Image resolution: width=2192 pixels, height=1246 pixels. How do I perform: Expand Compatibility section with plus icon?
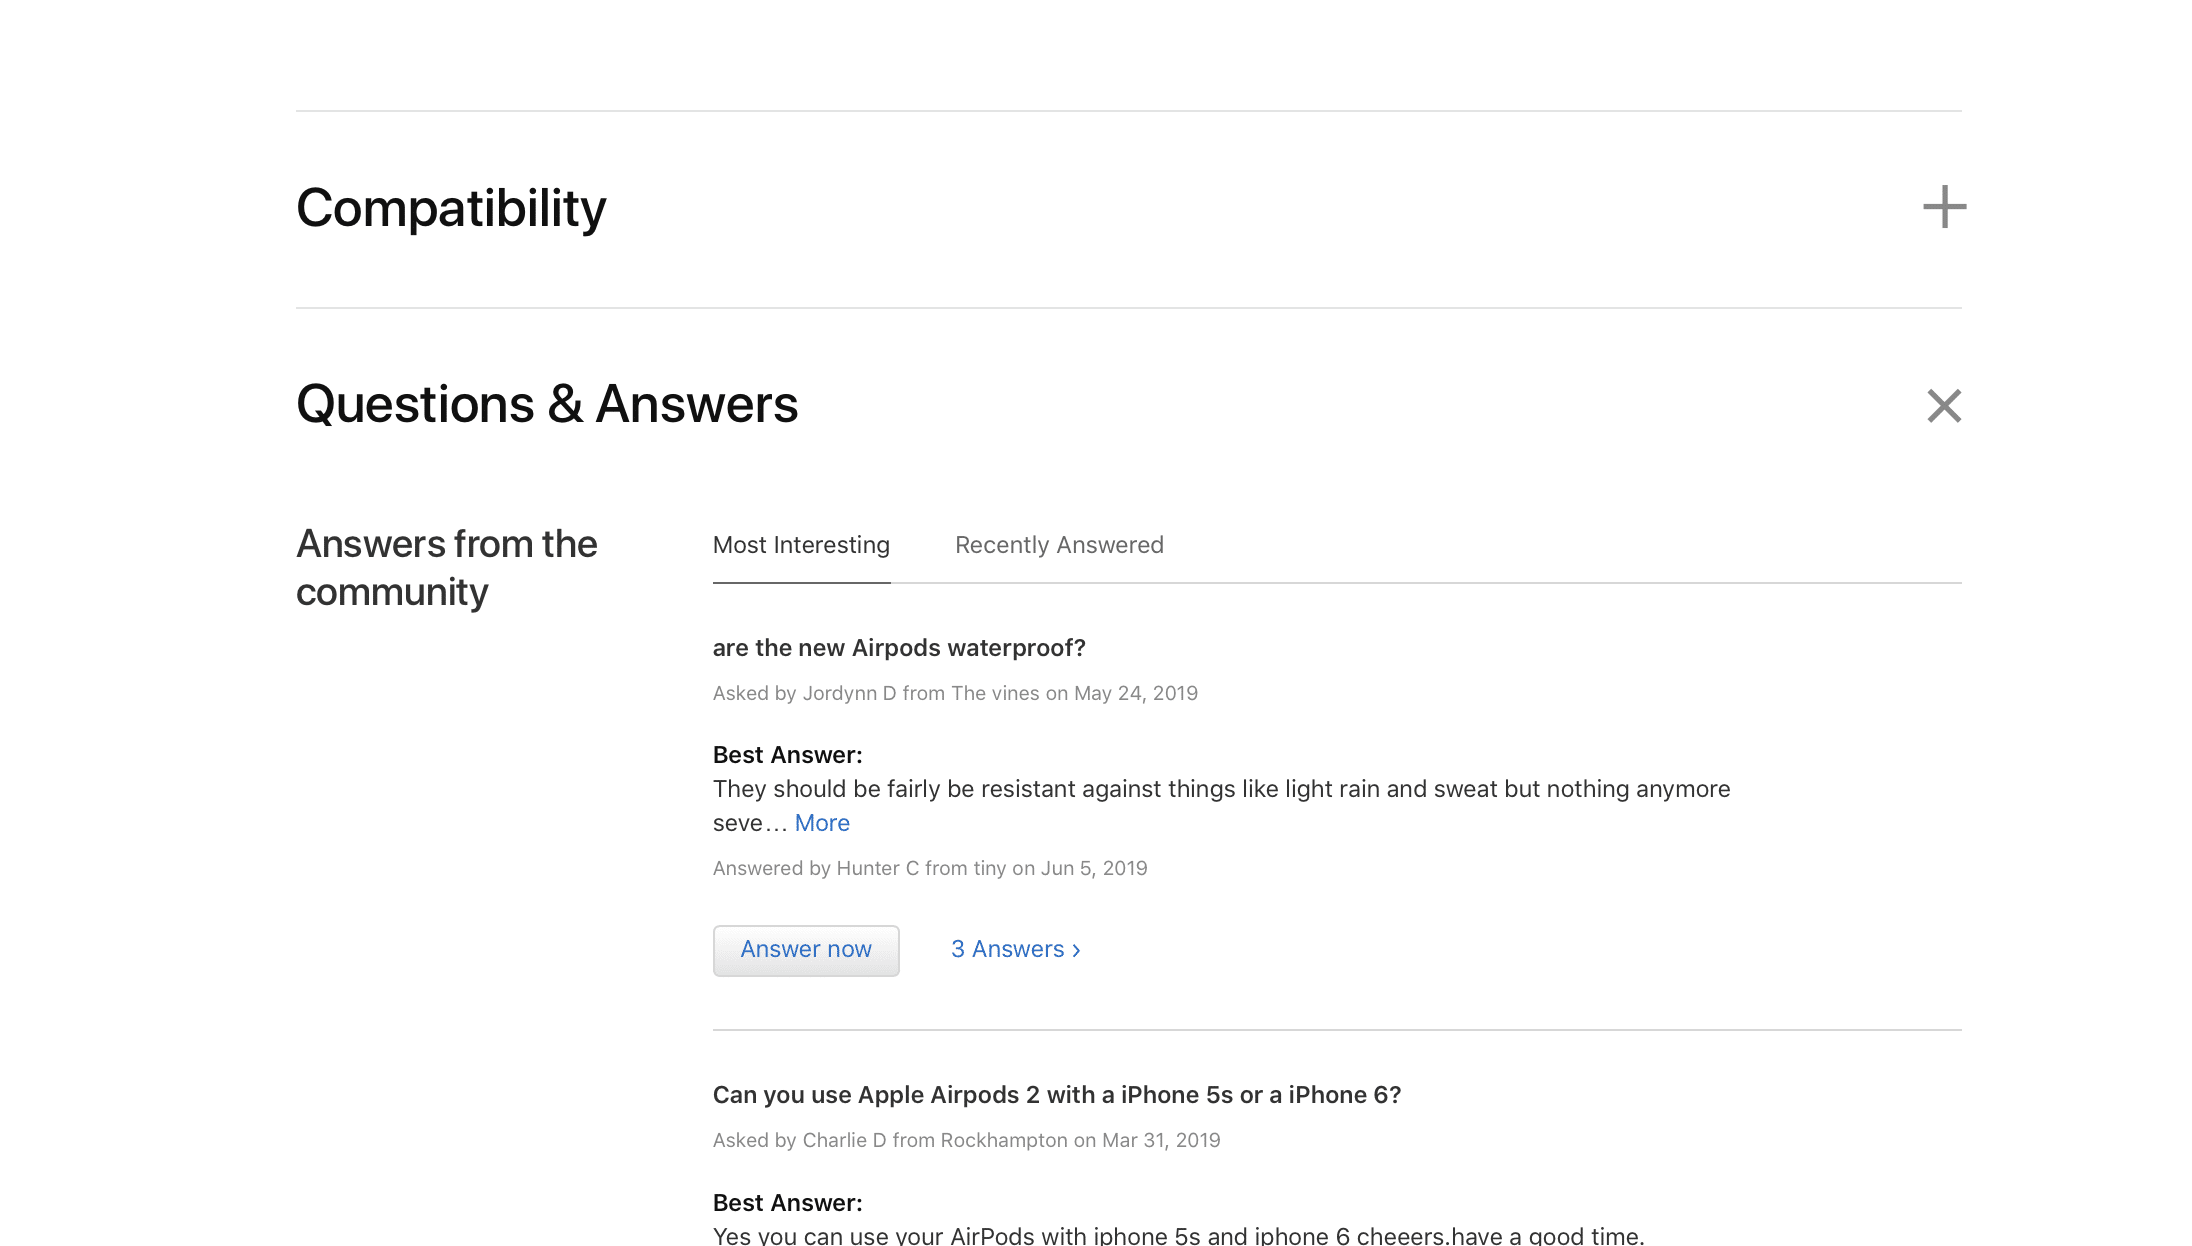pyautogui.click(x=1944, y=207)
